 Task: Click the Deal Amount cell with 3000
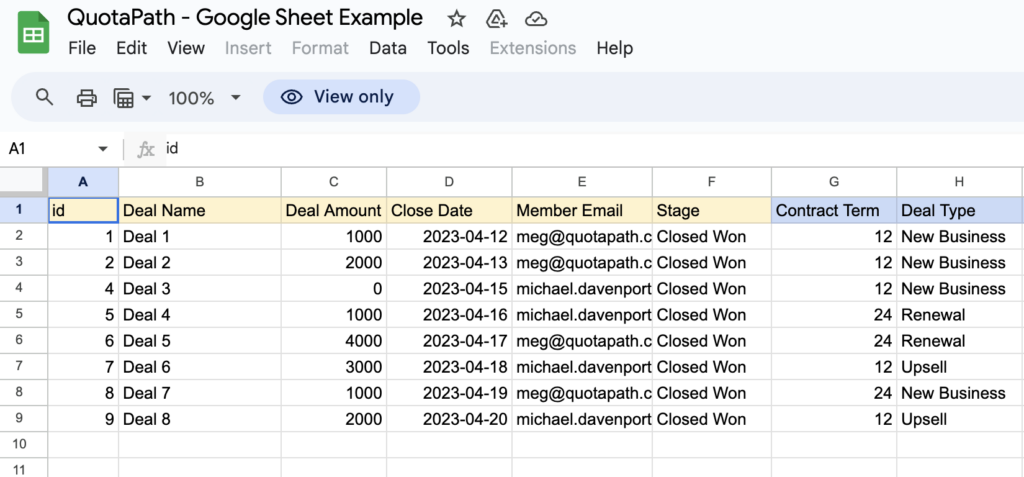click(x=334, y=367)
